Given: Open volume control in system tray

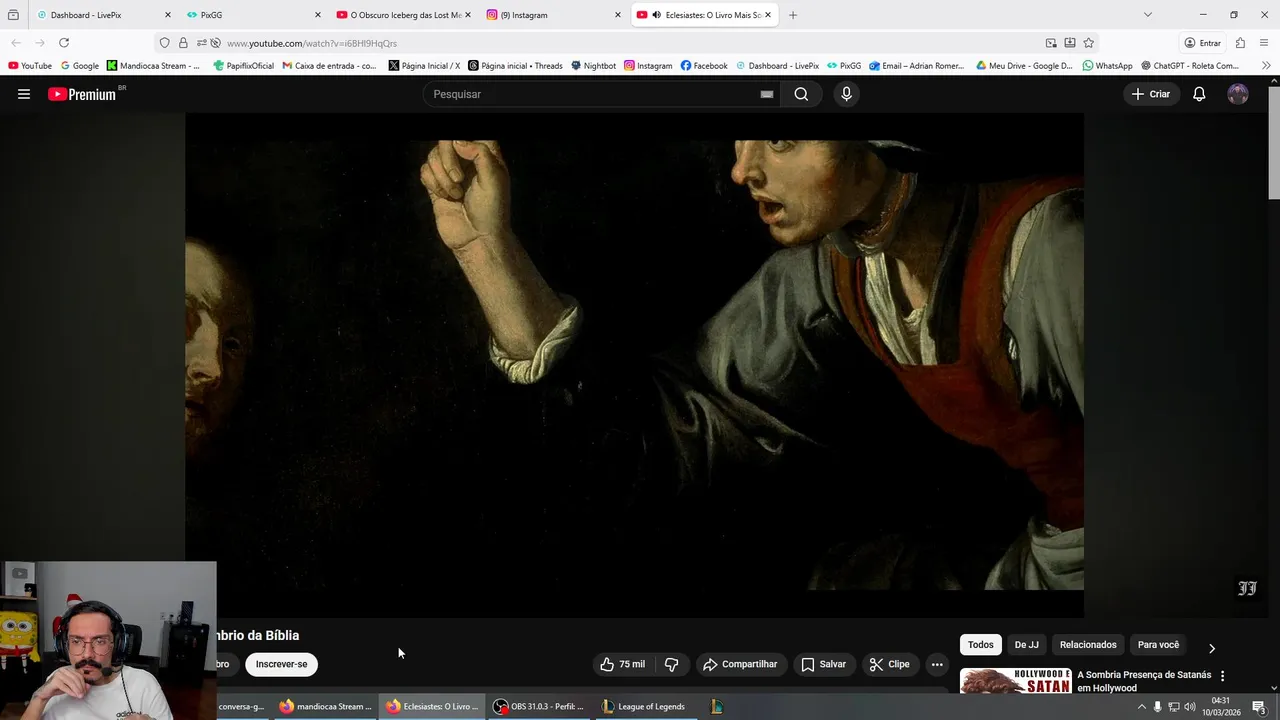Looking at the screenshot, I should (1190, 707).
